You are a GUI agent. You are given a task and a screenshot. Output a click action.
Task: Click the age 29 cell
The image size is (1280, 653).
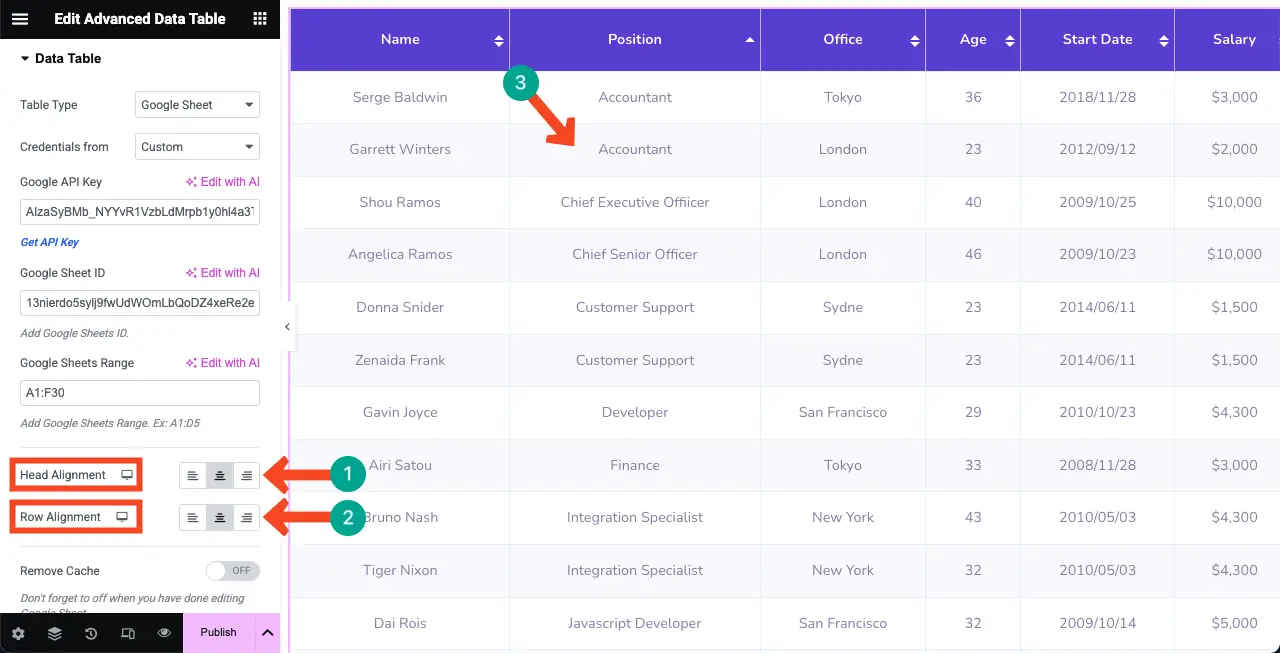(x=973, y=412)
